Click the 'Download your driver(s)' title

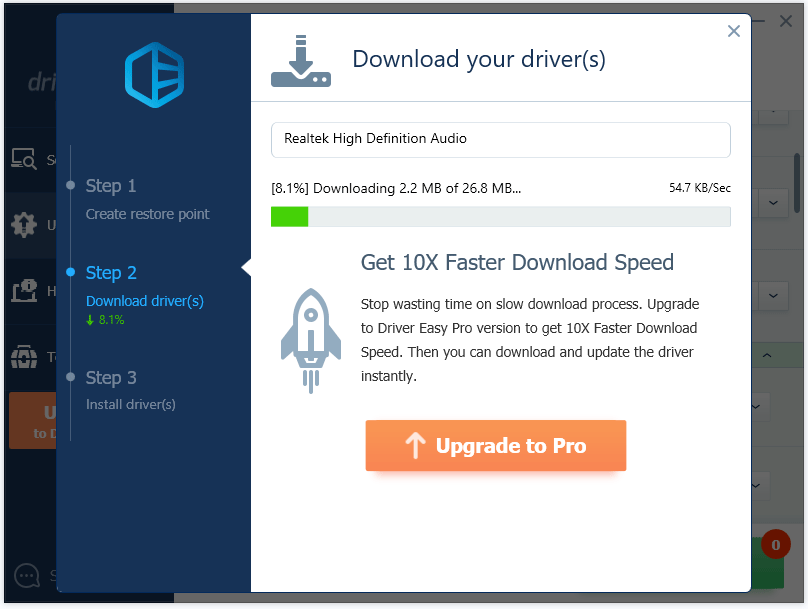[479, 59]
